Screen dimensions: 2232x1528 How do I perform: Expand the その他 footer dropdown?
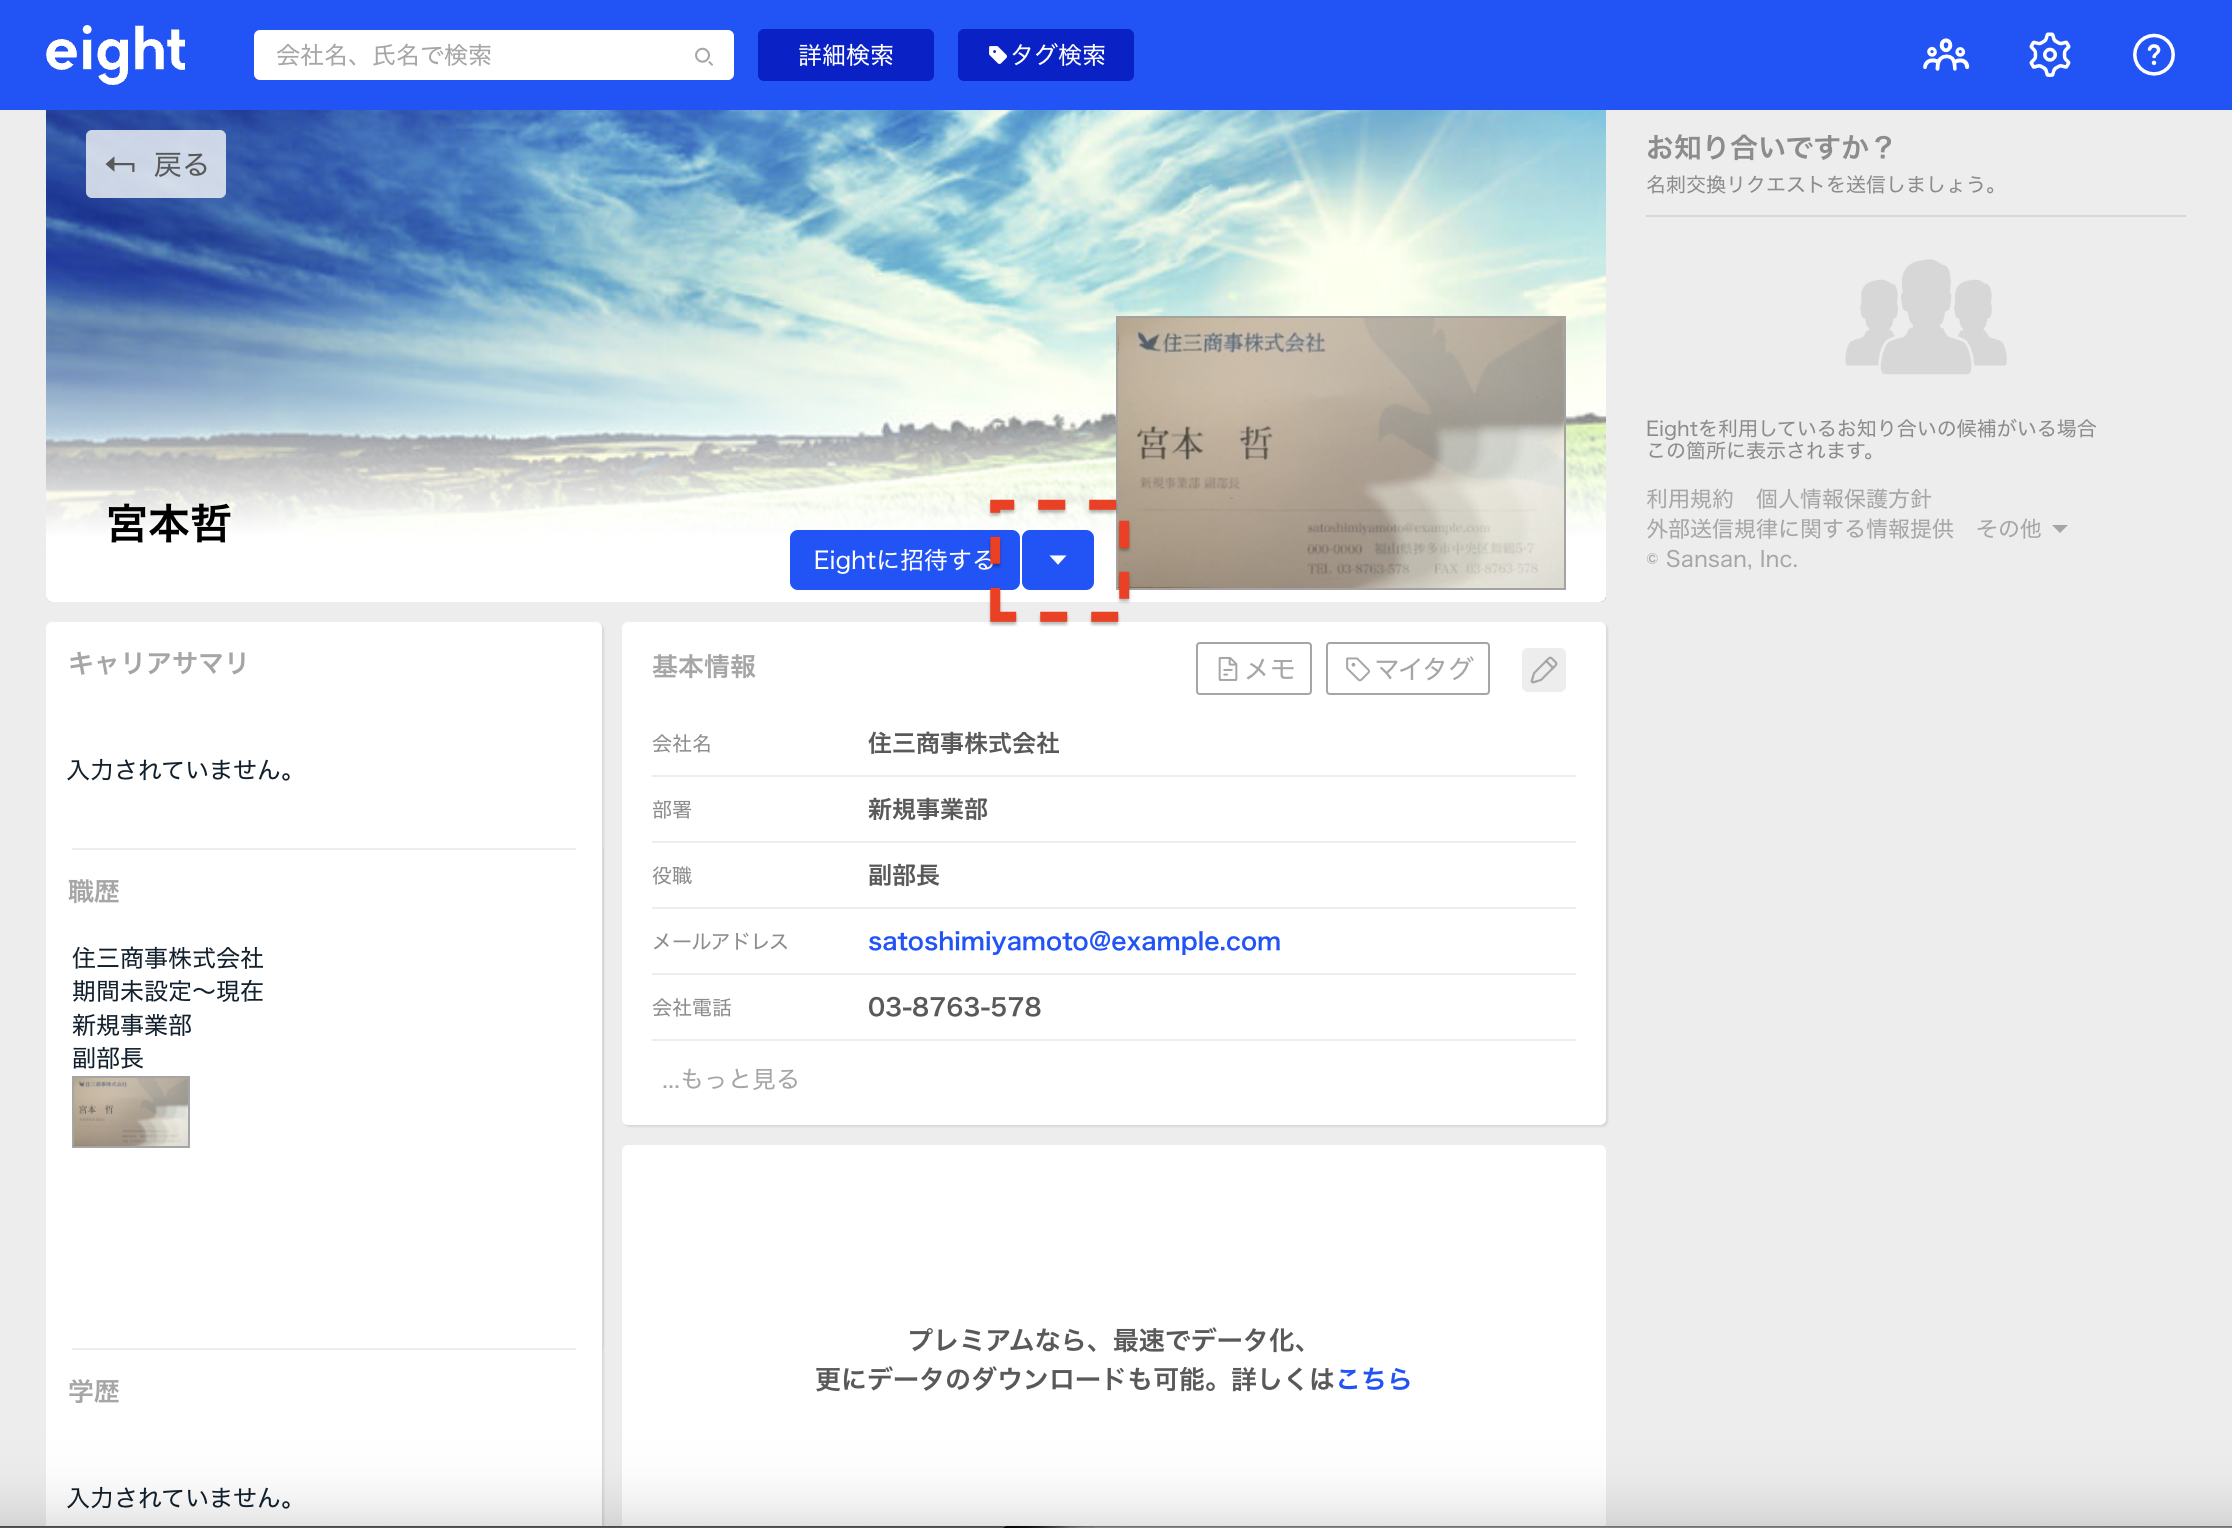(2022, 529)
